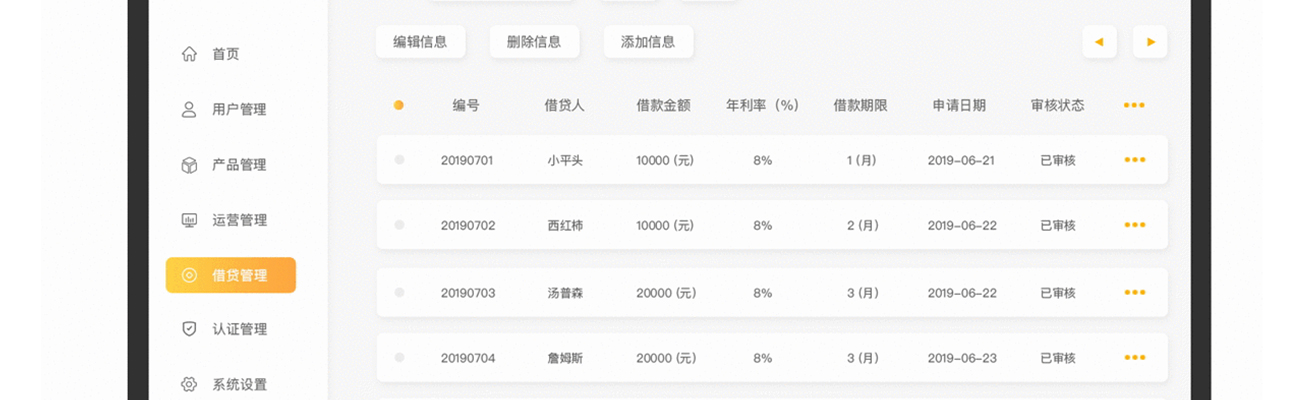Image resolution: width=1300 pixels, height=400 pixels.
Task: Click borrower name 詹姆斯
Action: click(565, 357)
